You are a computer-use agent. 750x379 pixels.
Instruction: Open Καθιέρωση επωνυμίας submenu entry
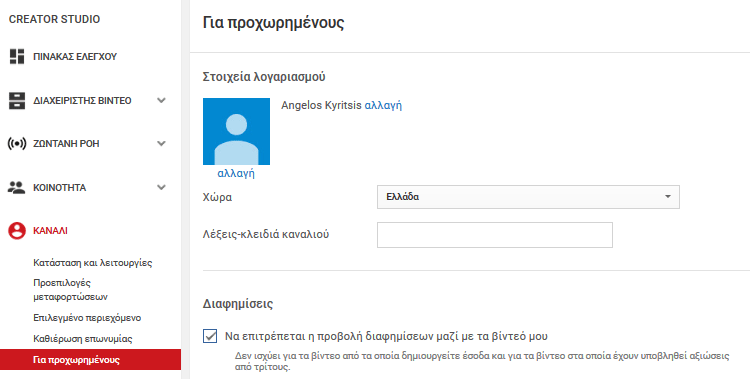pos(83,339)
